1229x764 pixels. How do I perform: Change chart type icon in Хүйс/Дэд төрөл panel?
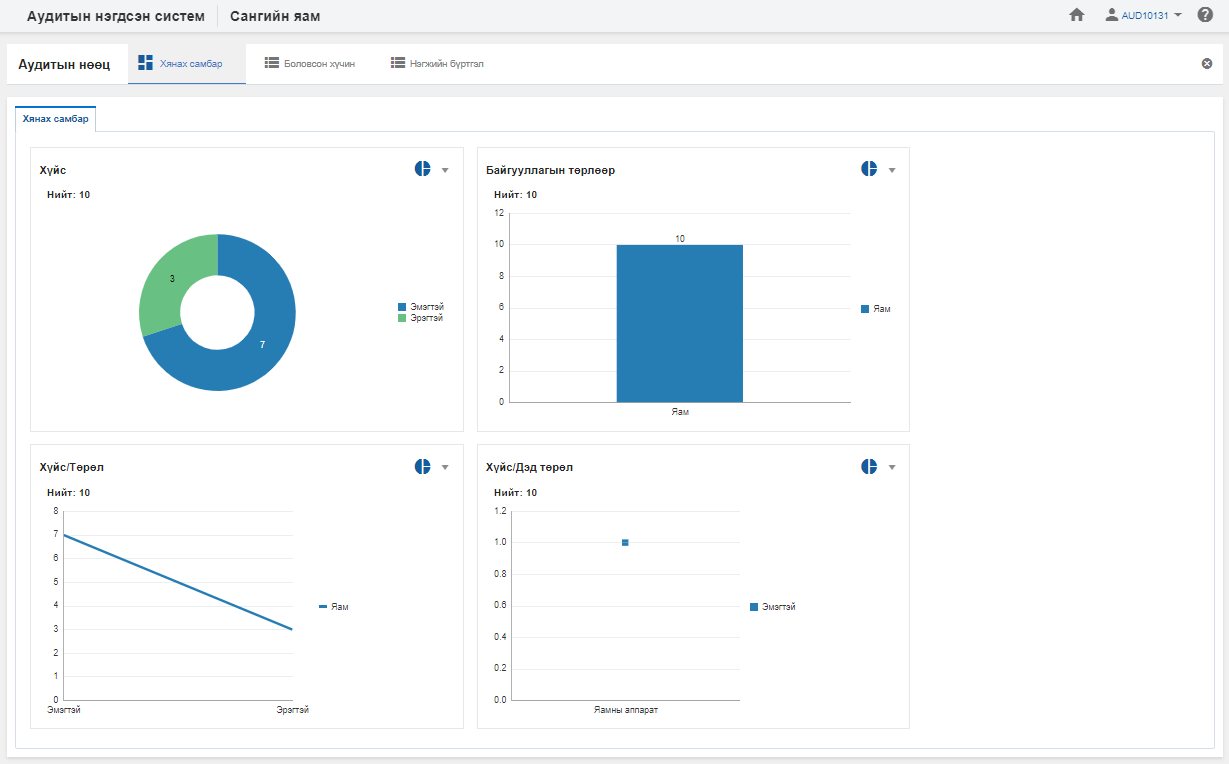click(x=869, y=467)
